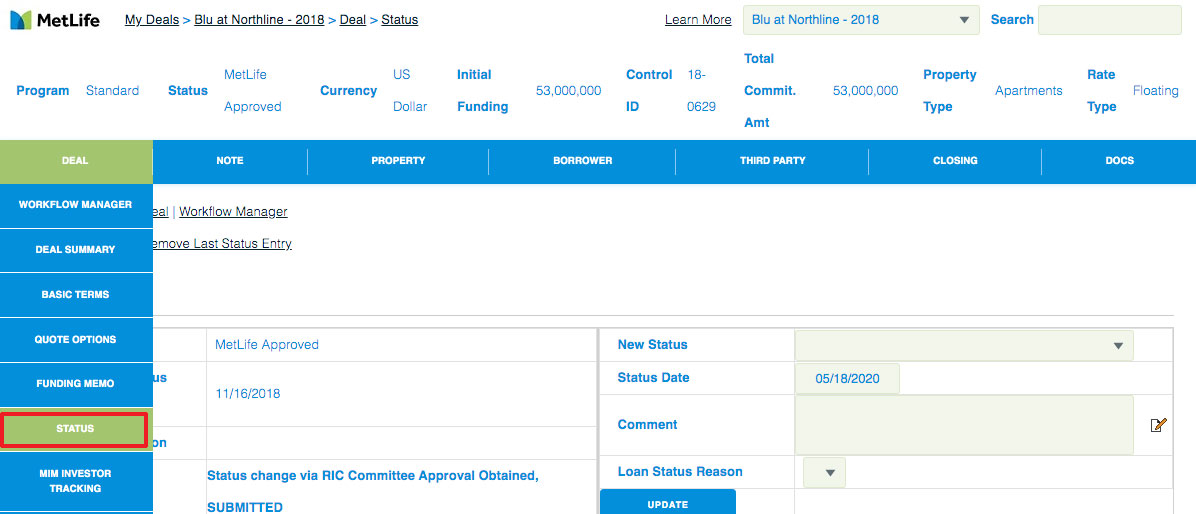The width and height of the screenshot is (1196, 514).
Task: Choose WORKFLOW MANAGER in the Deal menu
Action: tap(76, 205)
